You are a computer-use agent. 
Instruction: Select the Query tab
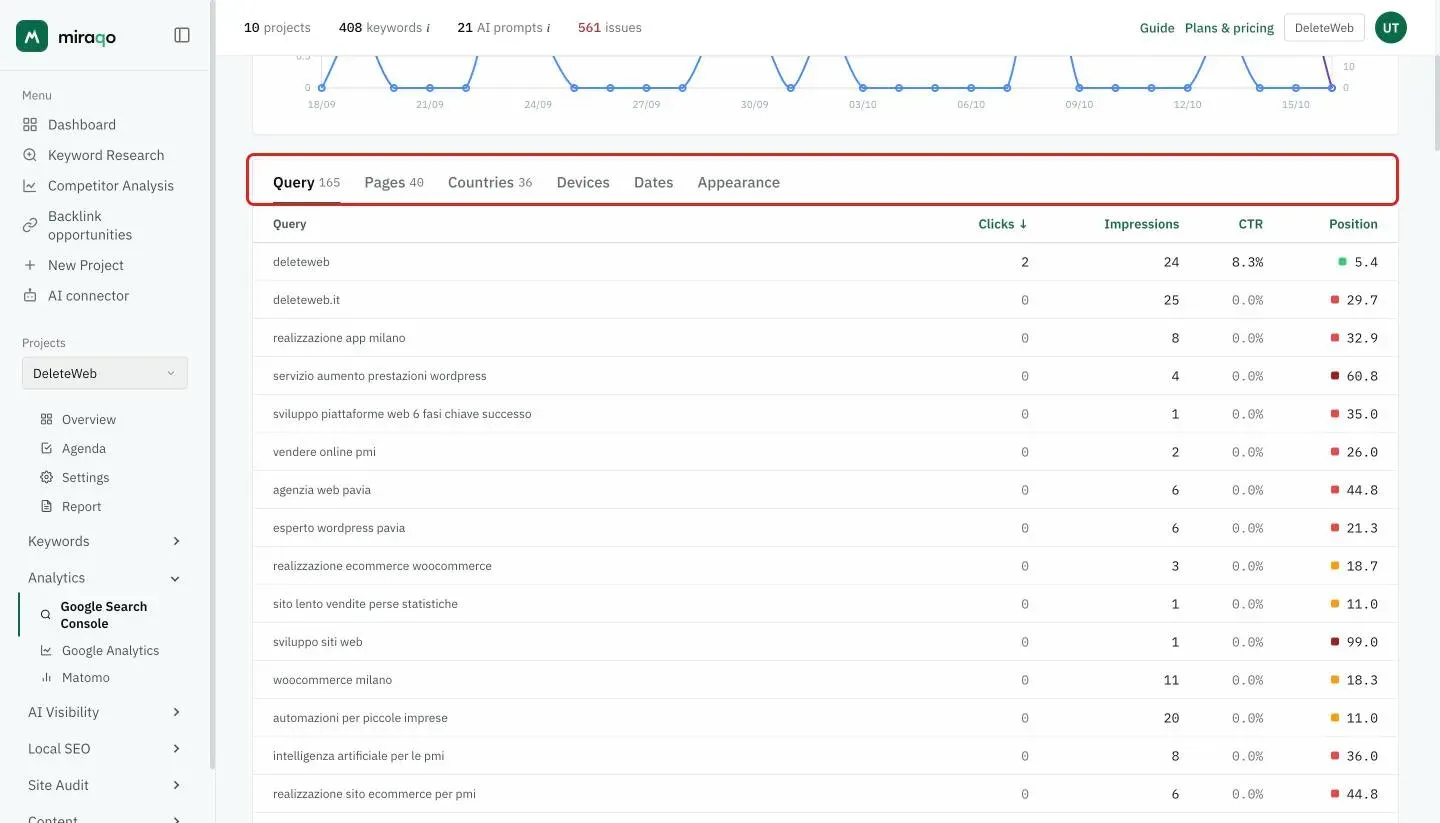(307, 182)
